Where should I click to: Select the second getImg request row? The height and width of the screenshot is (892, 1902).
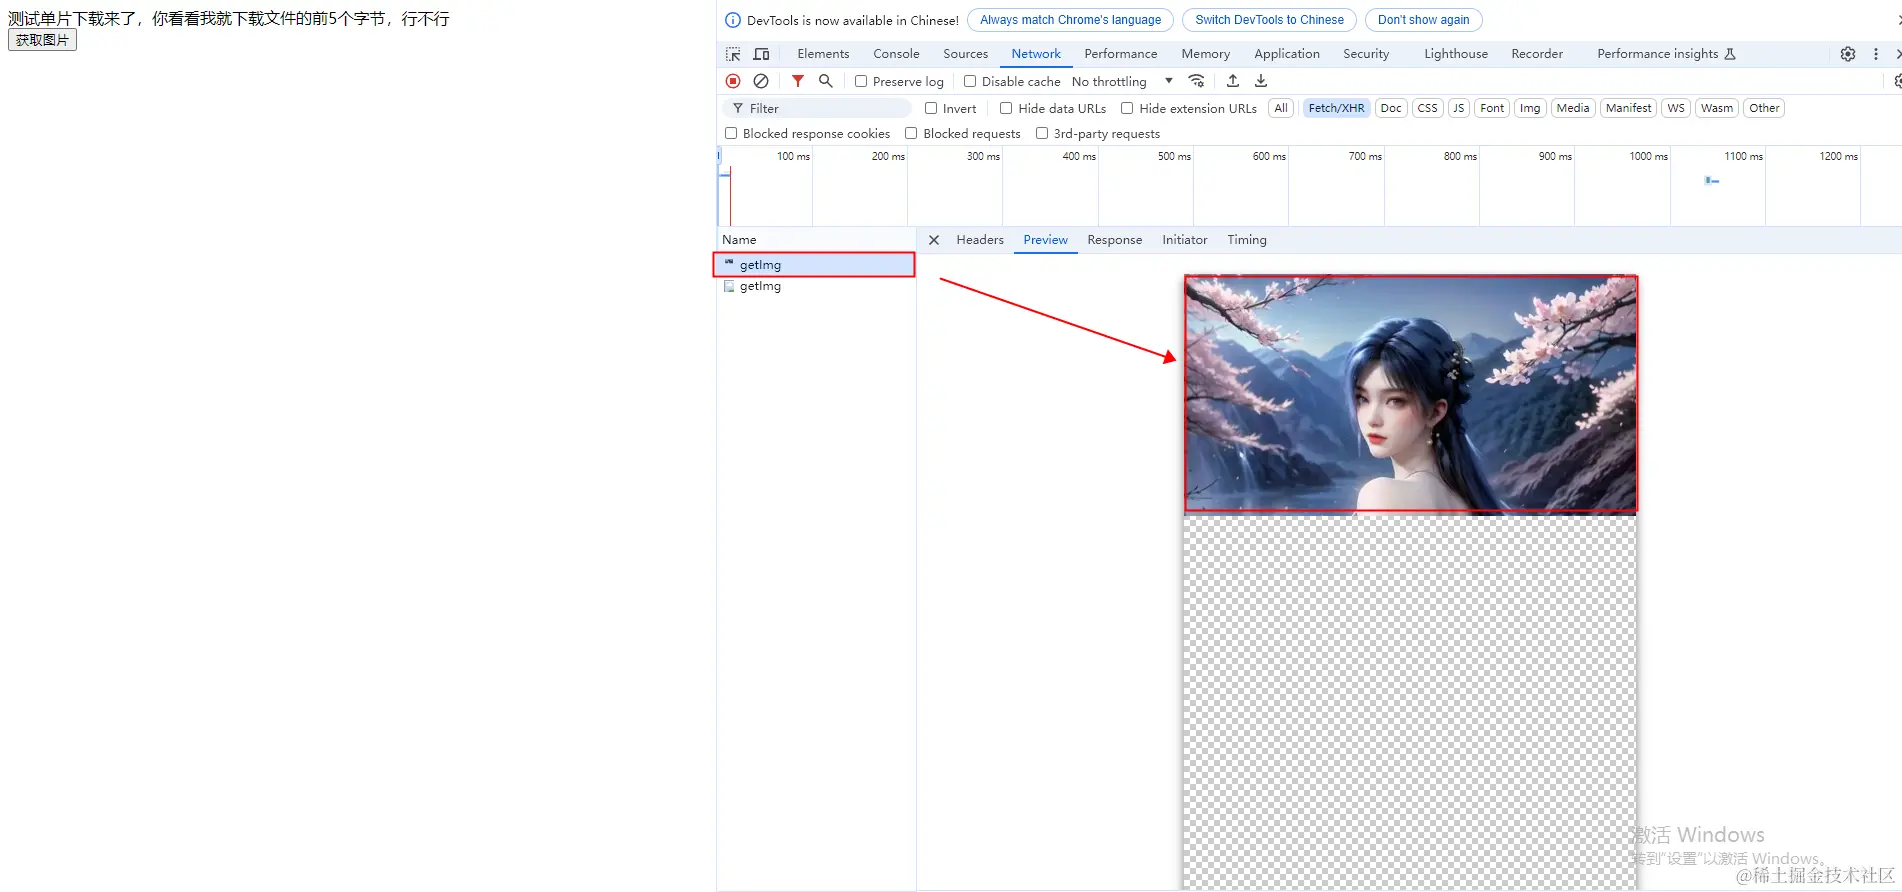[x=817, y=286]
